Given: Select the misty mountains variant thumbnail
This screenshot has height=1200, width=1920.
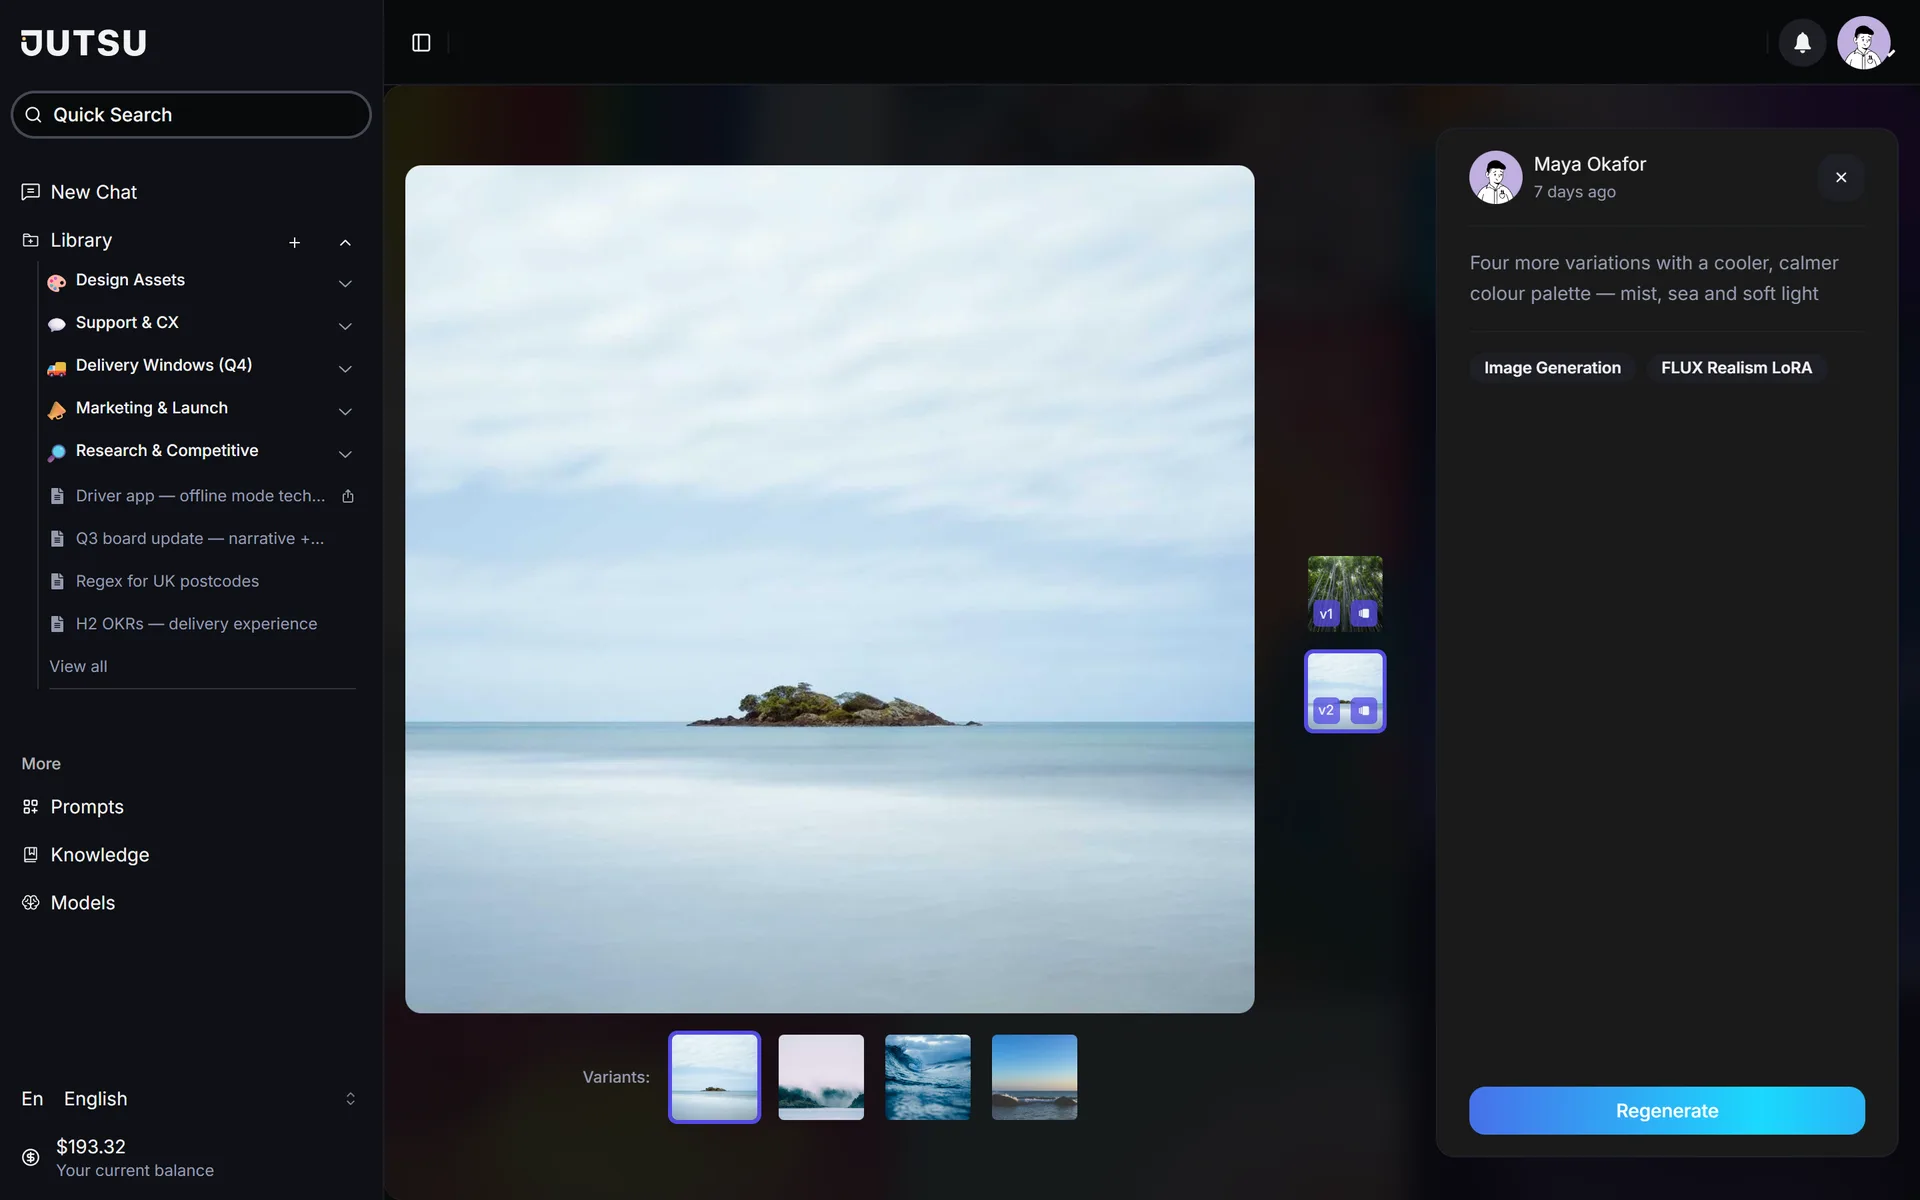Looking at the screenshot, I should pyautogui.click(x=821, y=1077).
